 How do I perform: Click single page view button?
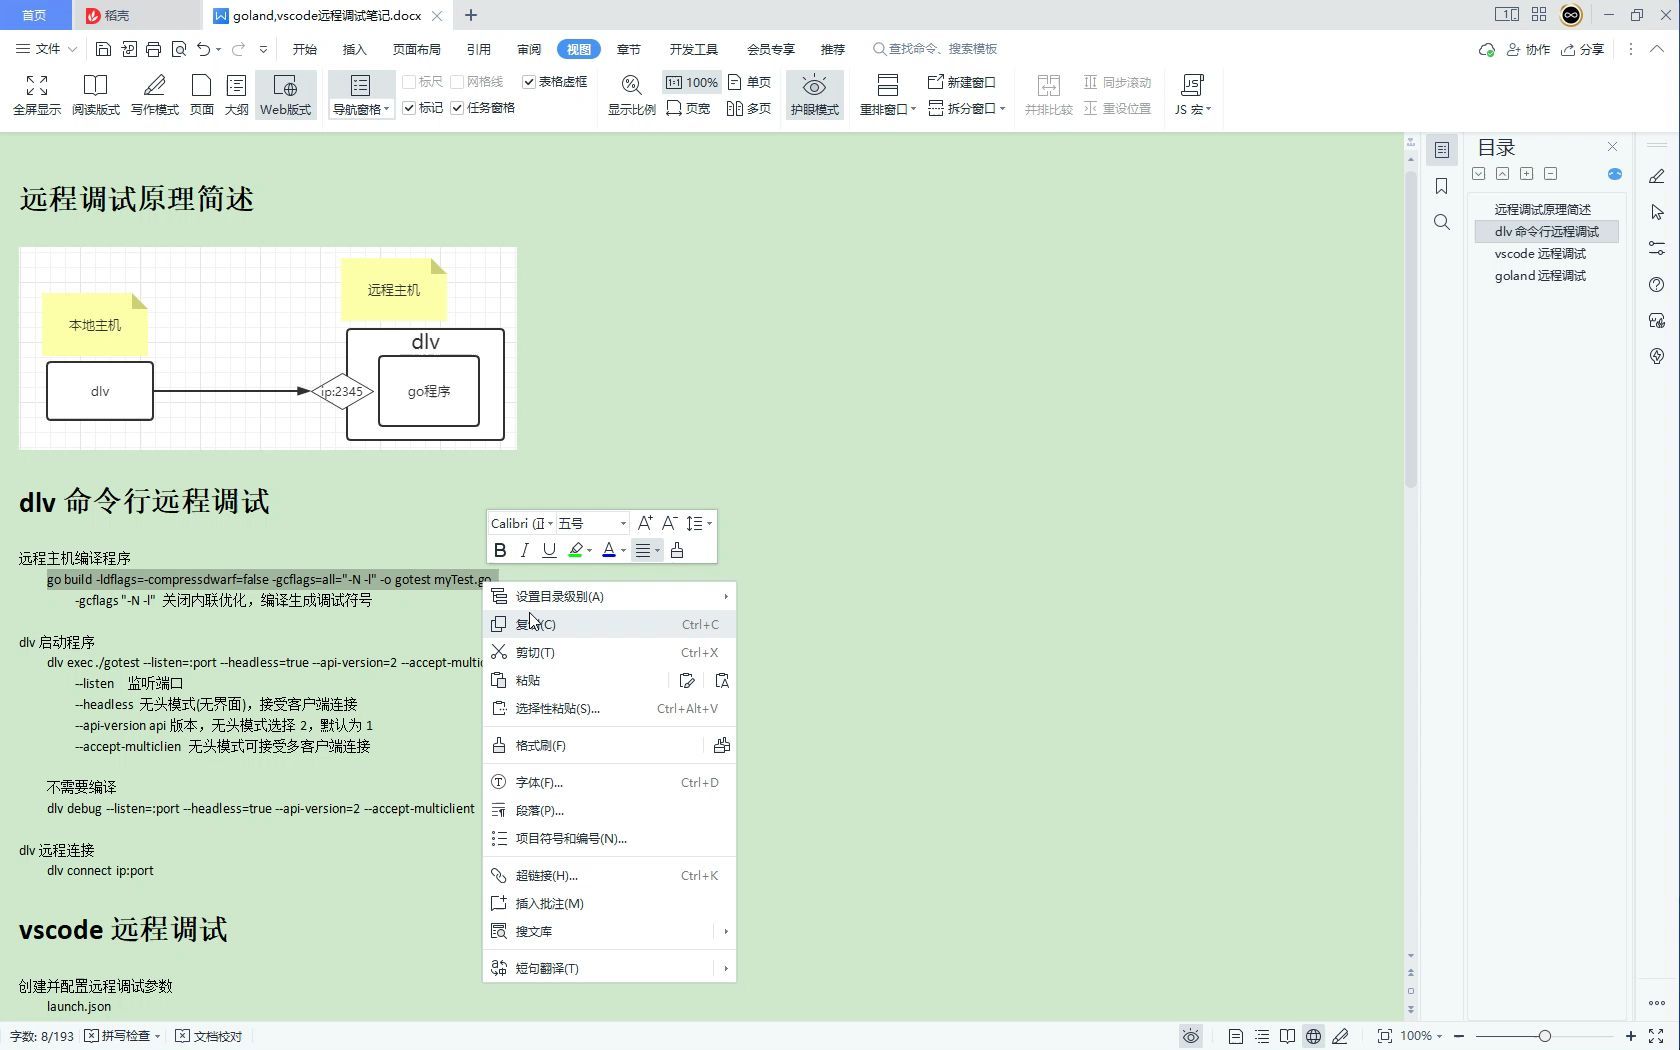[x=750, y=82]
